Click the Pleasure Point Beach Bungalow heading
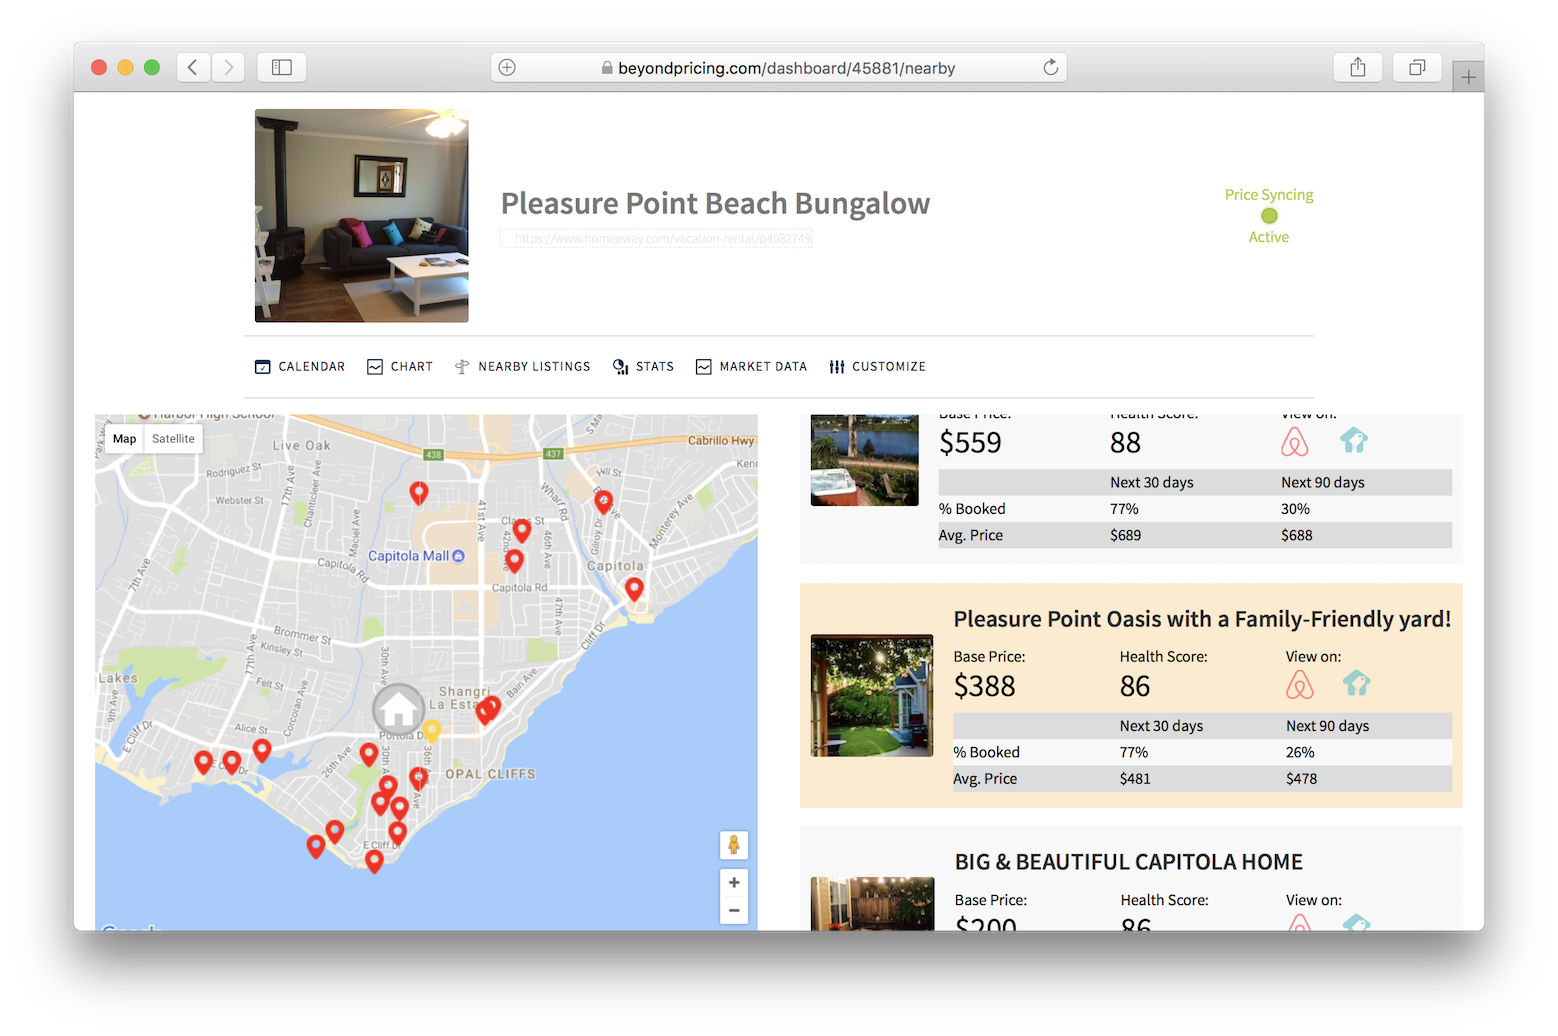This screenshot has height=1036, width=1558. 715,204
